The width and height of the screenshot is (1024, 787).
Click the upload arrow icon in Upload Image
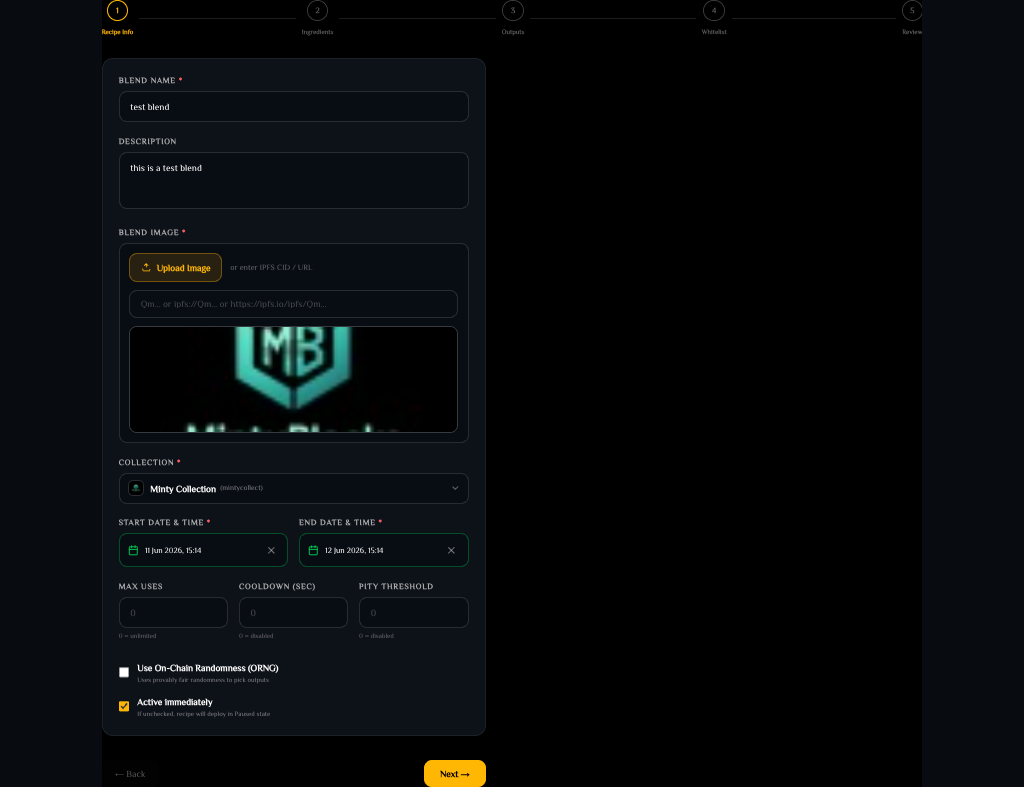point(146,267)
